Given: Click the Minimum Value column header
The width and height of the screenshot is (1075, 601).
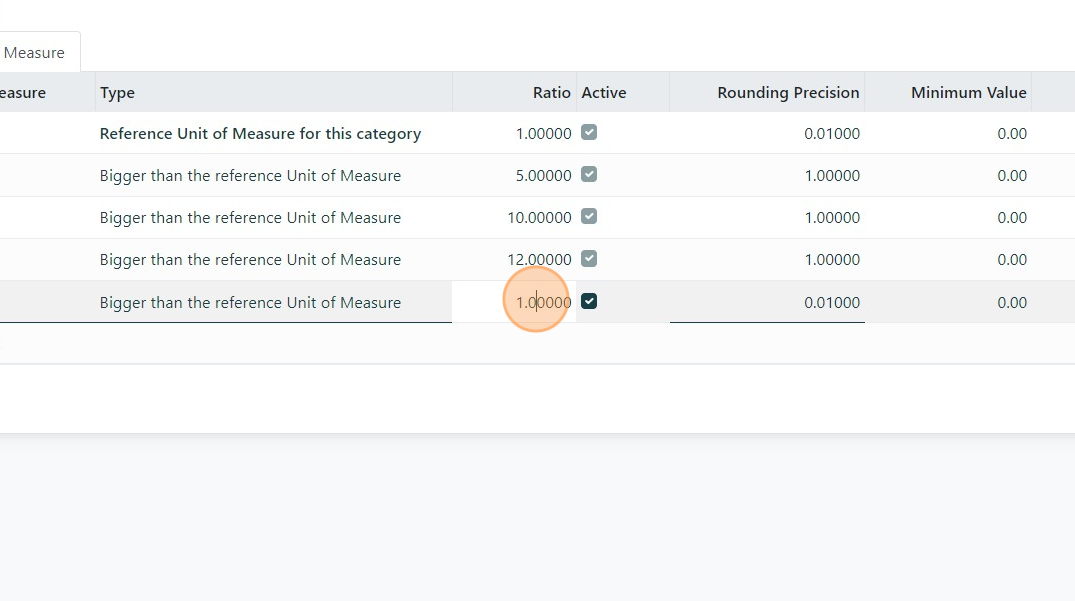Looking at the screenshot, I should (x=968, y=93).
